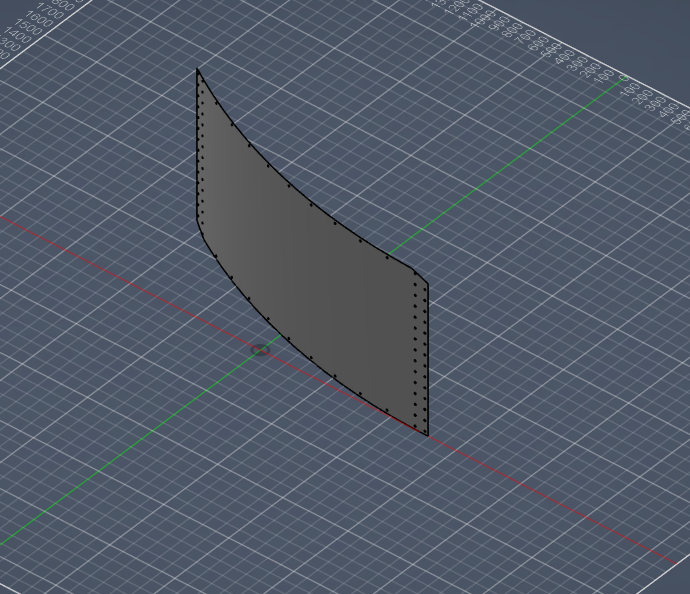Image resolution: width=690 pixels, height=594 pixels.
Task: Click the "600" grid ruler label
Action: (537, 44)
